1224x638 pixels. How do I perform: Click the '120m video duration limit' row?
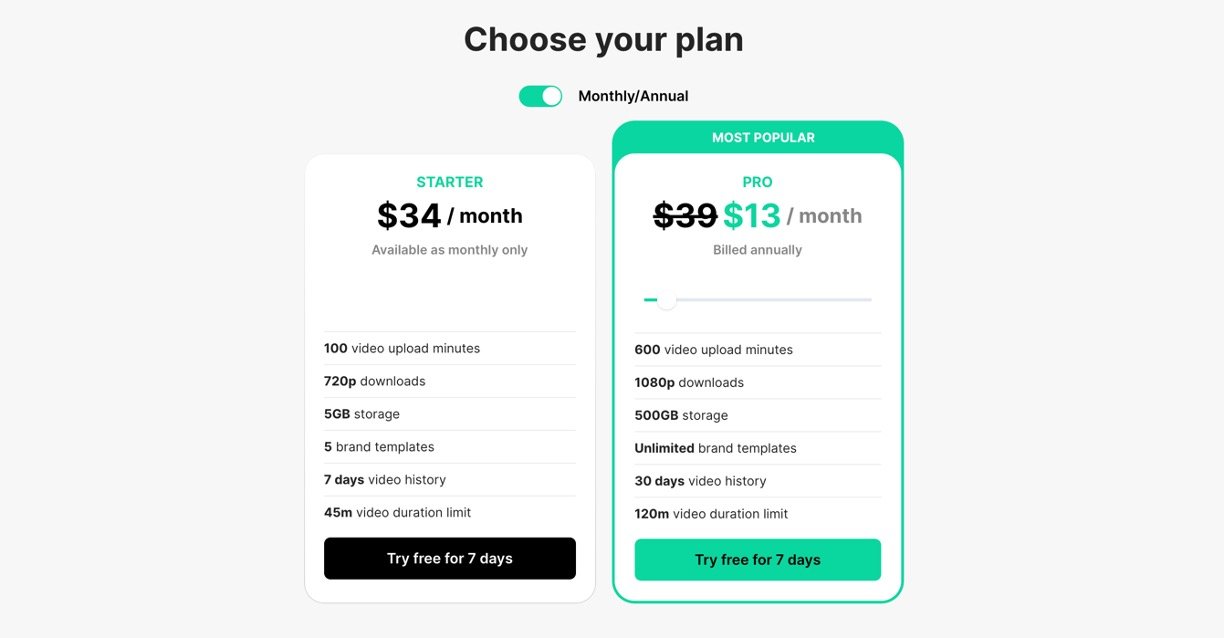coord(711,514)
